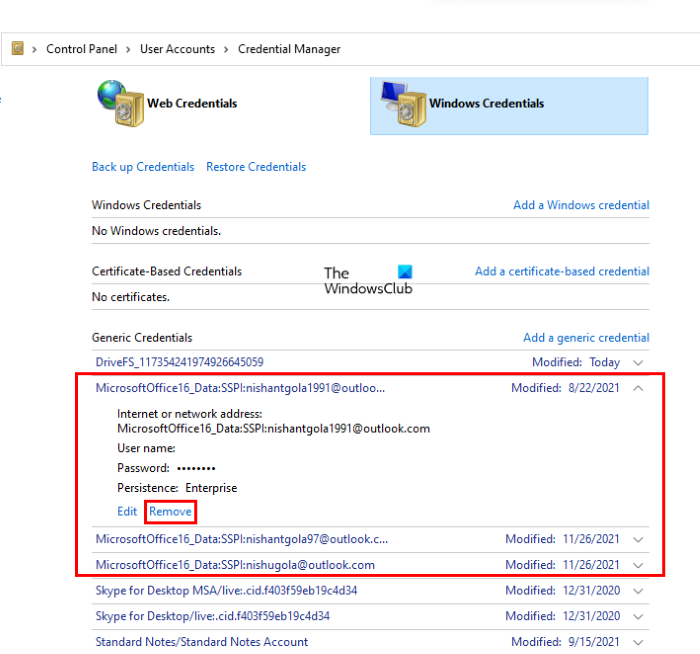Expand Skype for Desktop MSA entry
Viewport: 700px width, 654px height.
638,591
